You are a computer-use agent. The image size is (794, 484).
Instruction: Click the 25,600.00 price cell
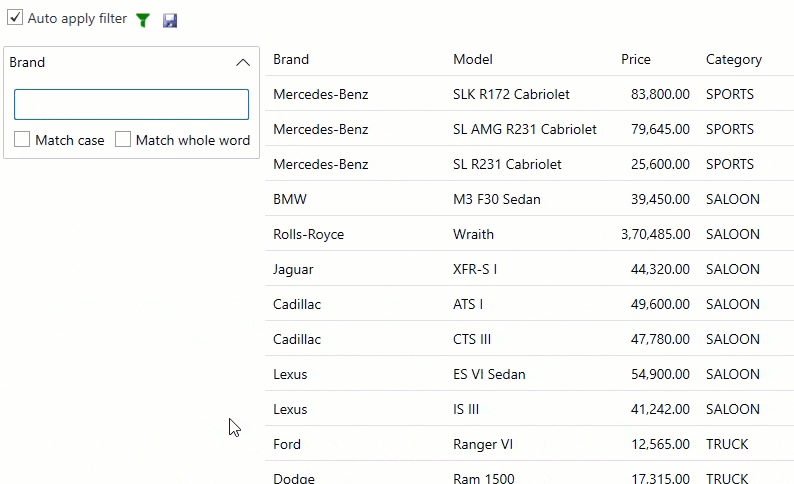pyautogui.click(x=660, y=164)
